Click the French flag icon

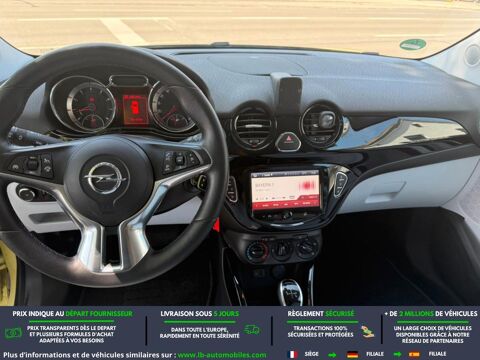click(293, 354)
